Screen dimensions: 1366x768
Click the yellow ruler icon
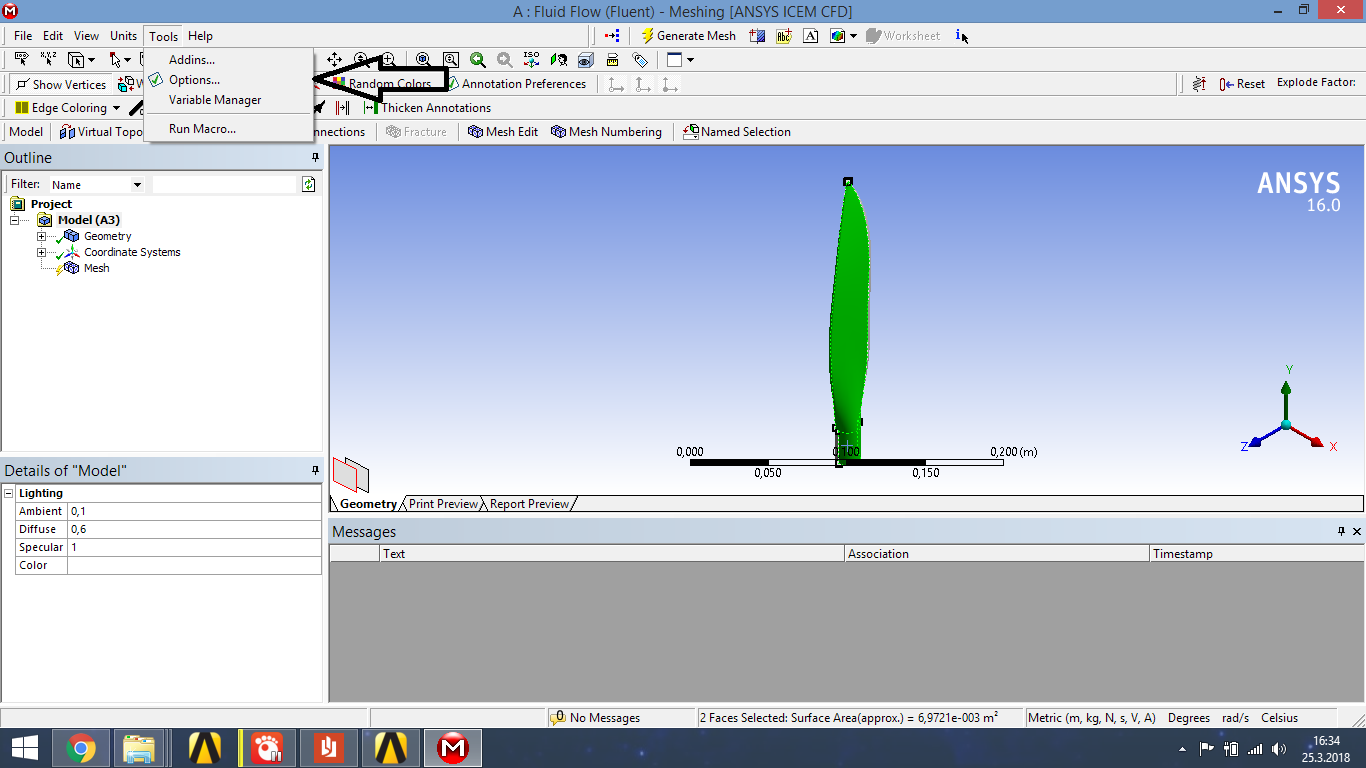(613, 60)
